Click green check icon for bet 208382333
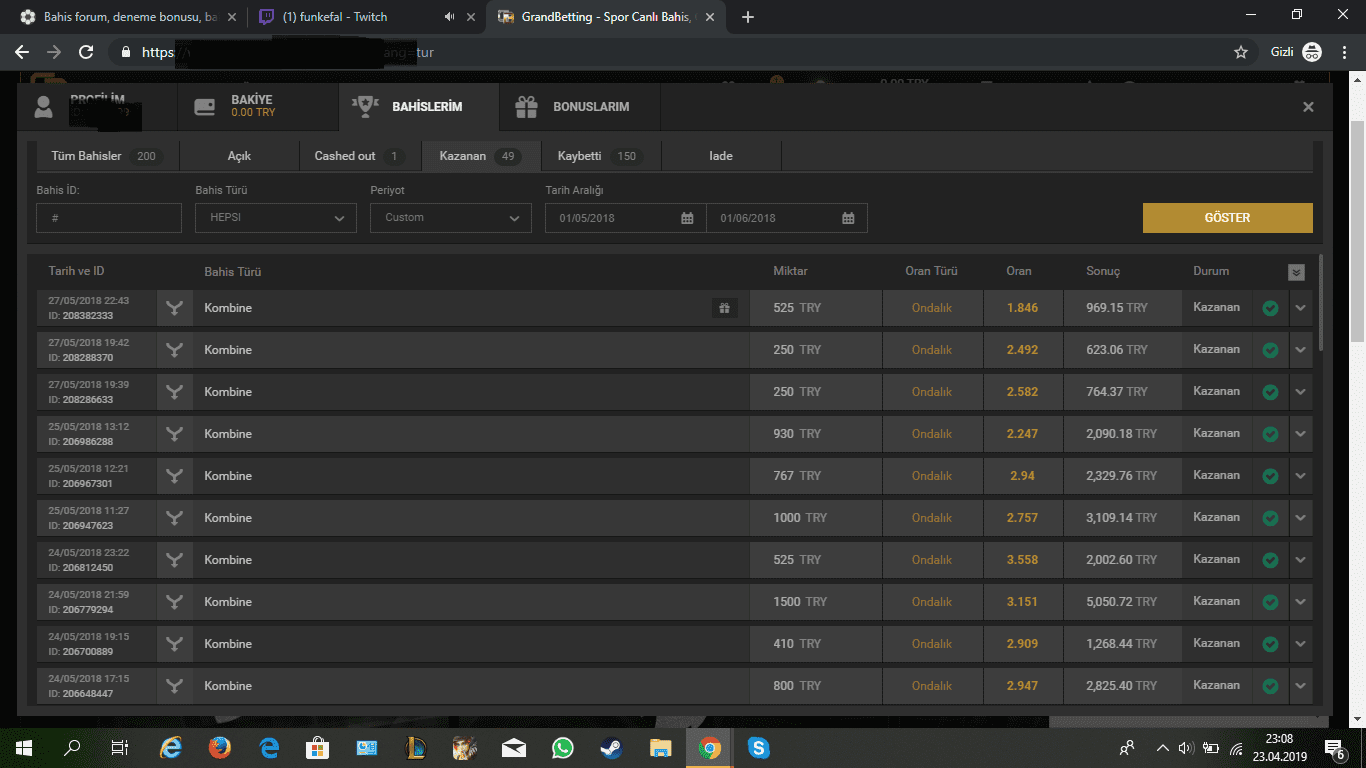 pyautogui.click(x=1270, y=308)
